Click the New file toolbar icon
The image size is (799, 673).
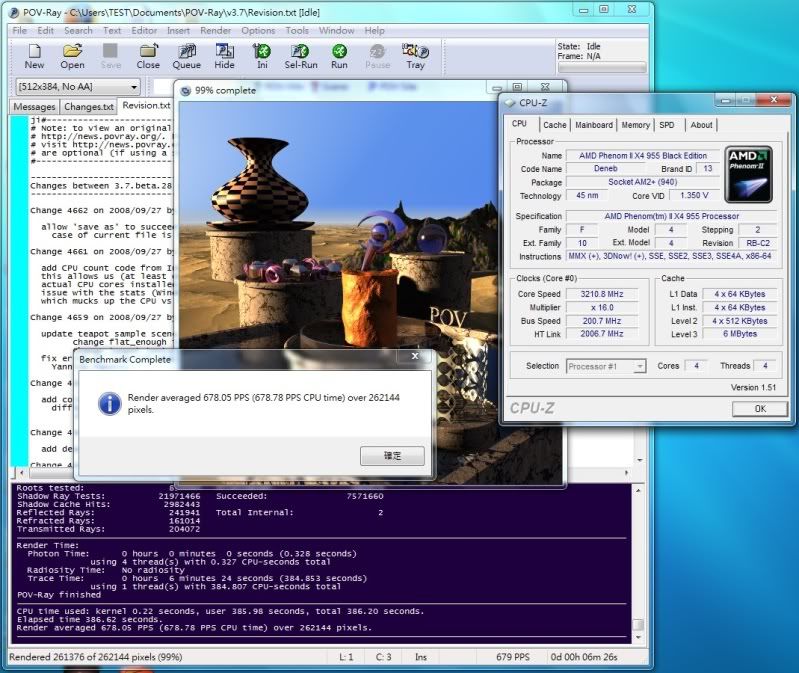[x=34, y=56]
